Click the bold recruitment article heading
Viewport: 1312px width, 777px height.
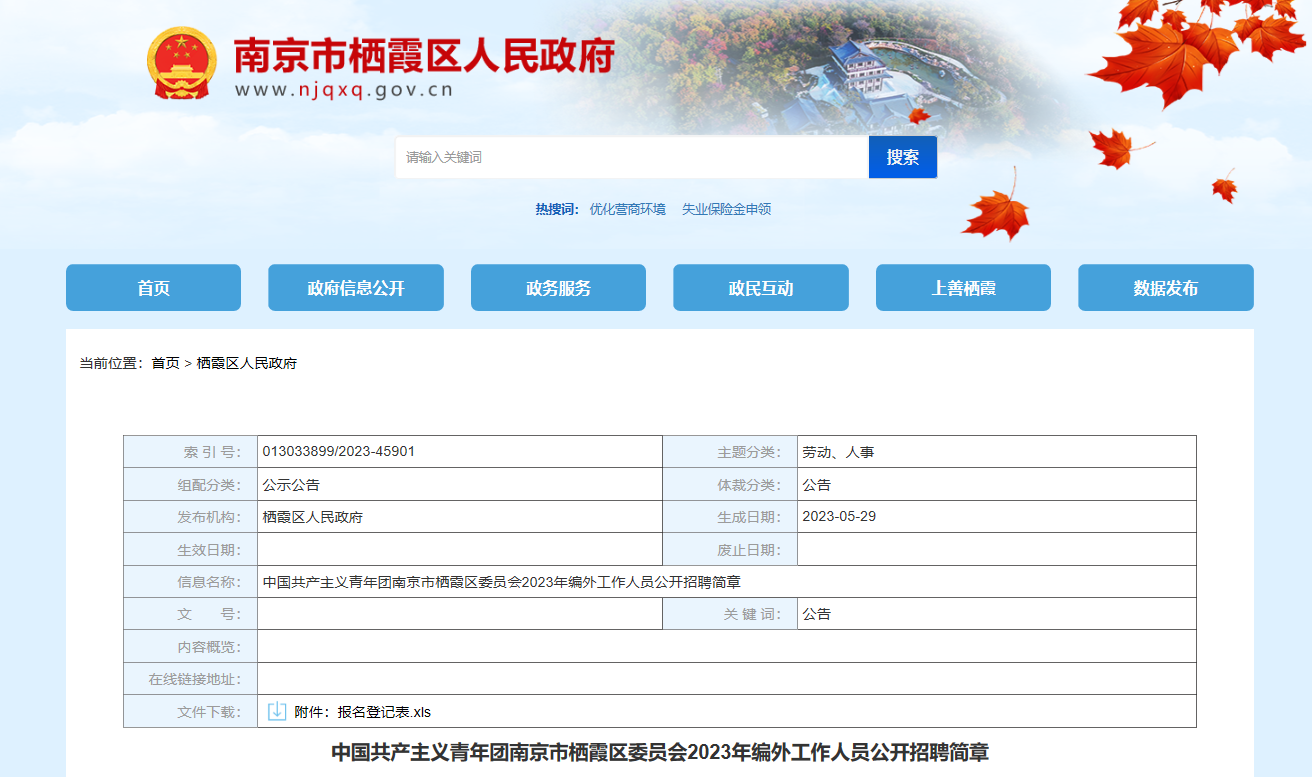click(x=659, y=751)
